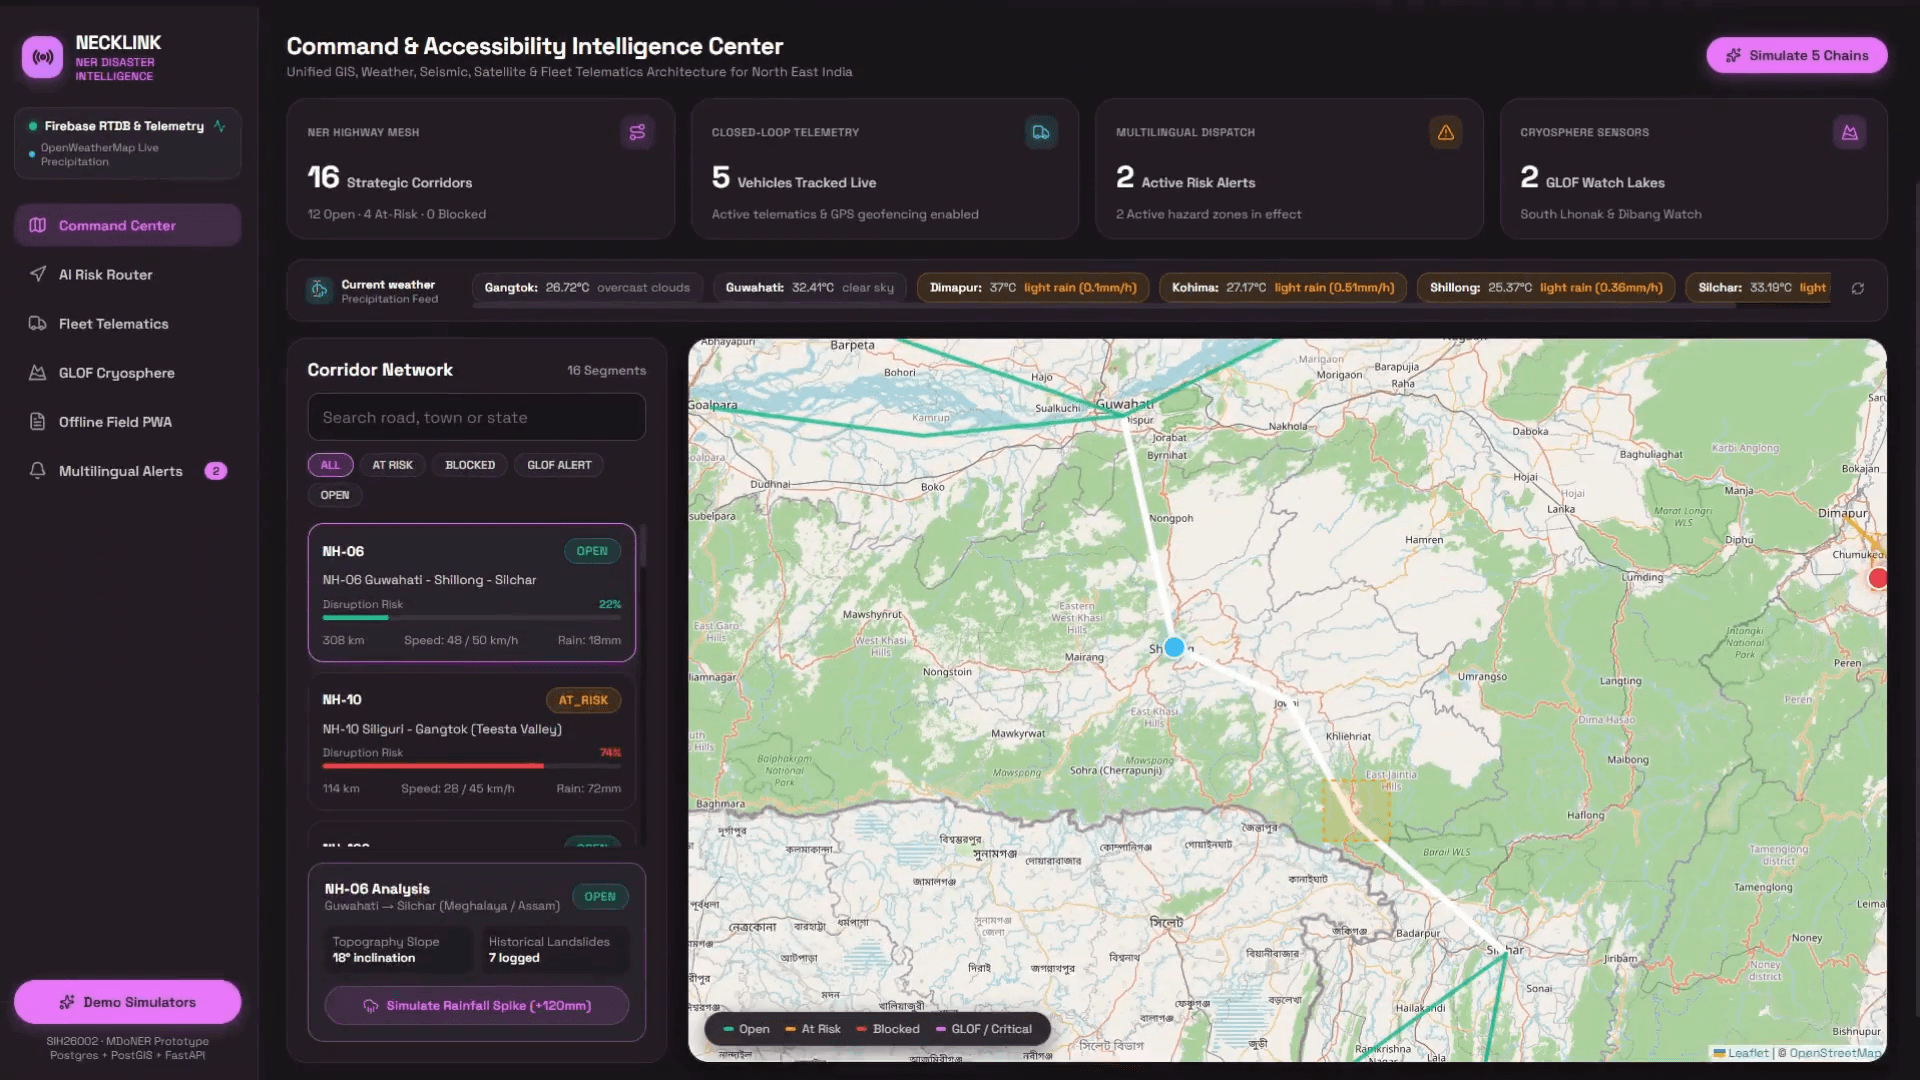Click the NER Highway Mesh route icon
The height and width of the screenshot is (1080, 1920).
pos(637,132)
